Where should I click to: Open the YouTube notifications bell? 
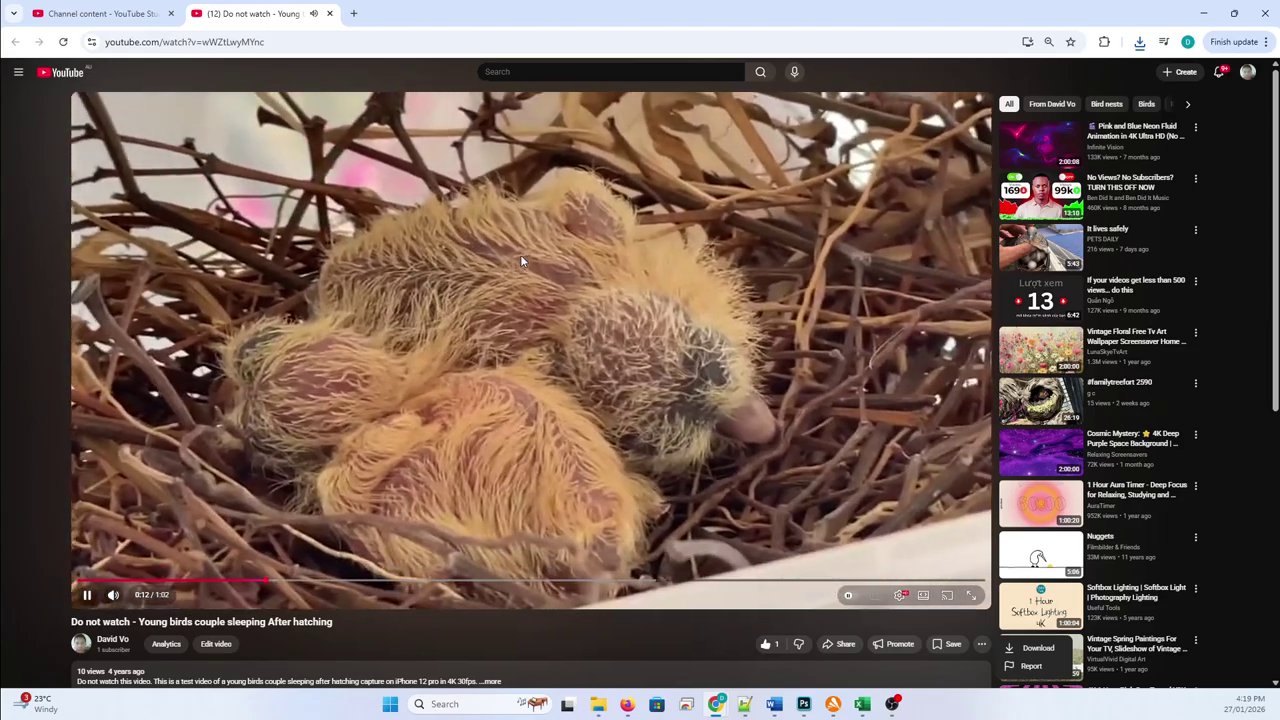click(1219, 72)
